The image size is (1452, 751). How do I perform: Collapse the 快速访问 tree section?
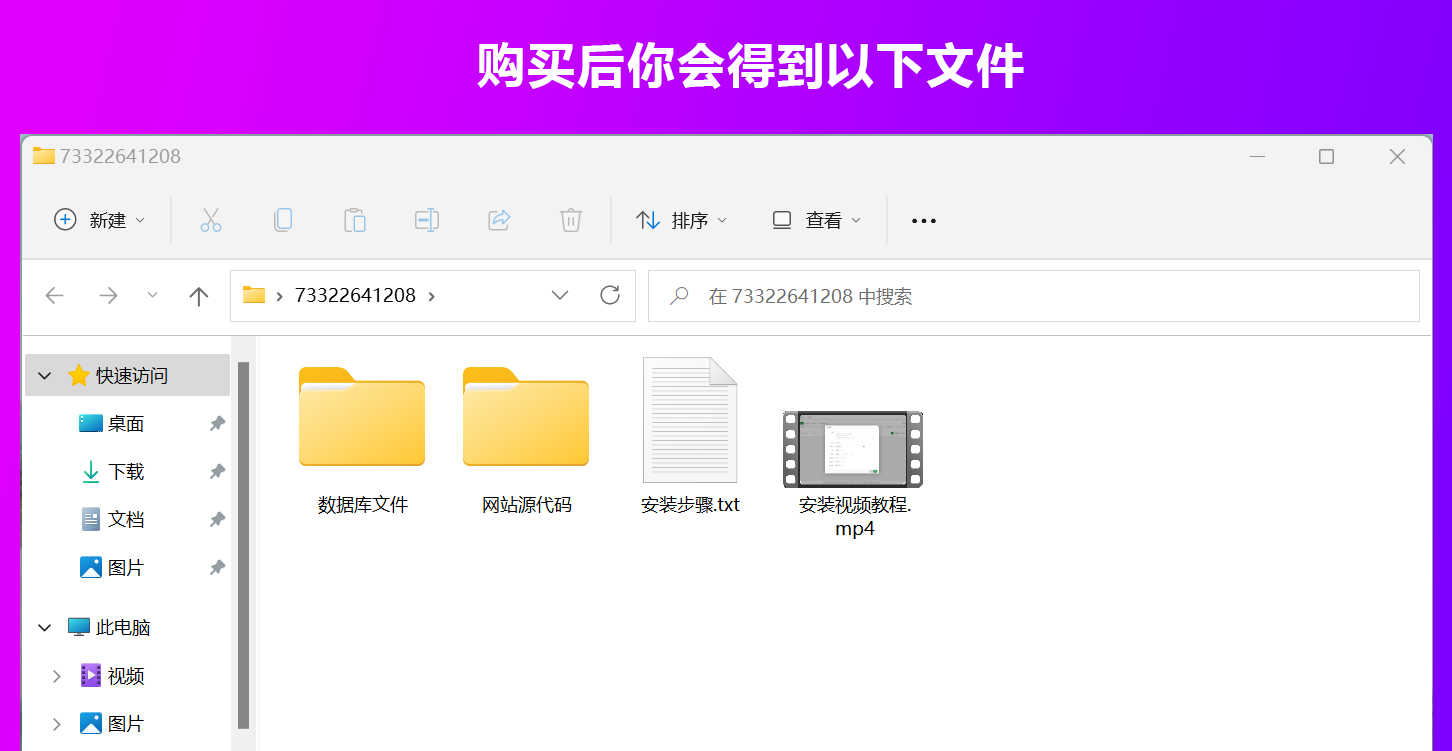coord(45,376)
